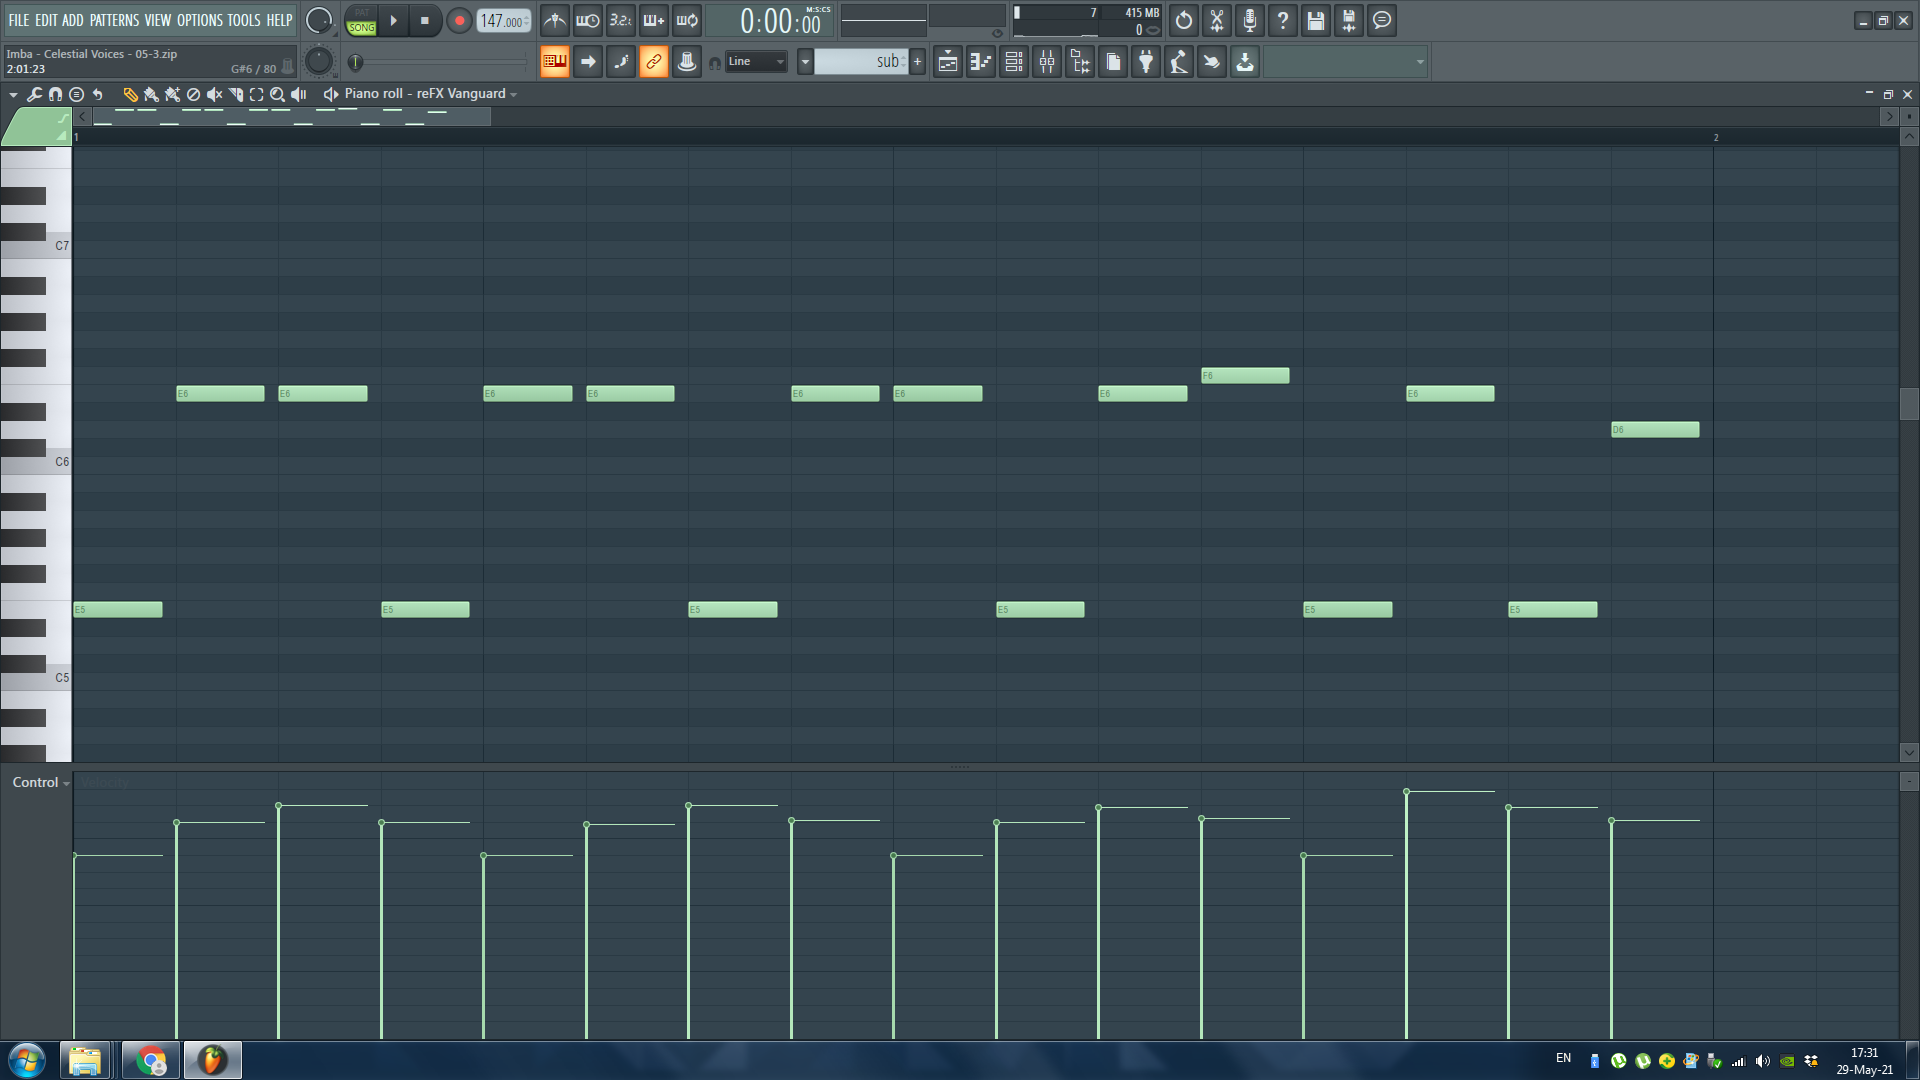This screenshot has width=1920, height=1080.
Task: Toggle the metronome icon
Action: pos(555,21)
